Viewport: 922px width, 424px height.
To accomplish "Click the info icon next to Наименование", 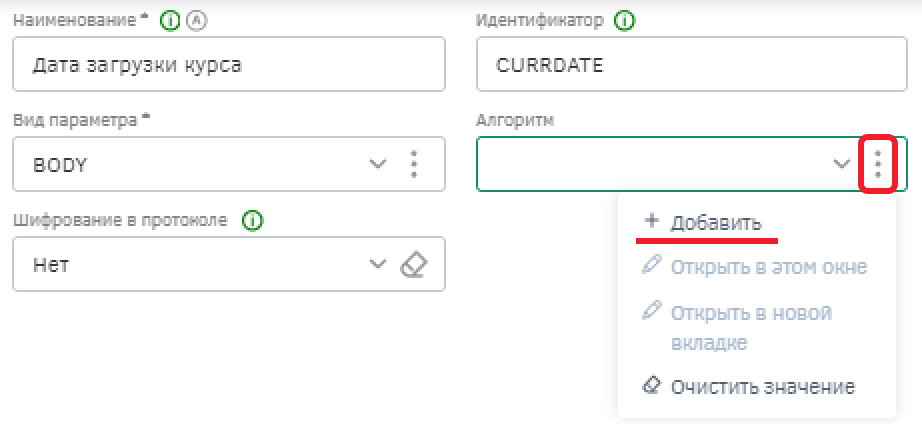I will tap(169, 22).
